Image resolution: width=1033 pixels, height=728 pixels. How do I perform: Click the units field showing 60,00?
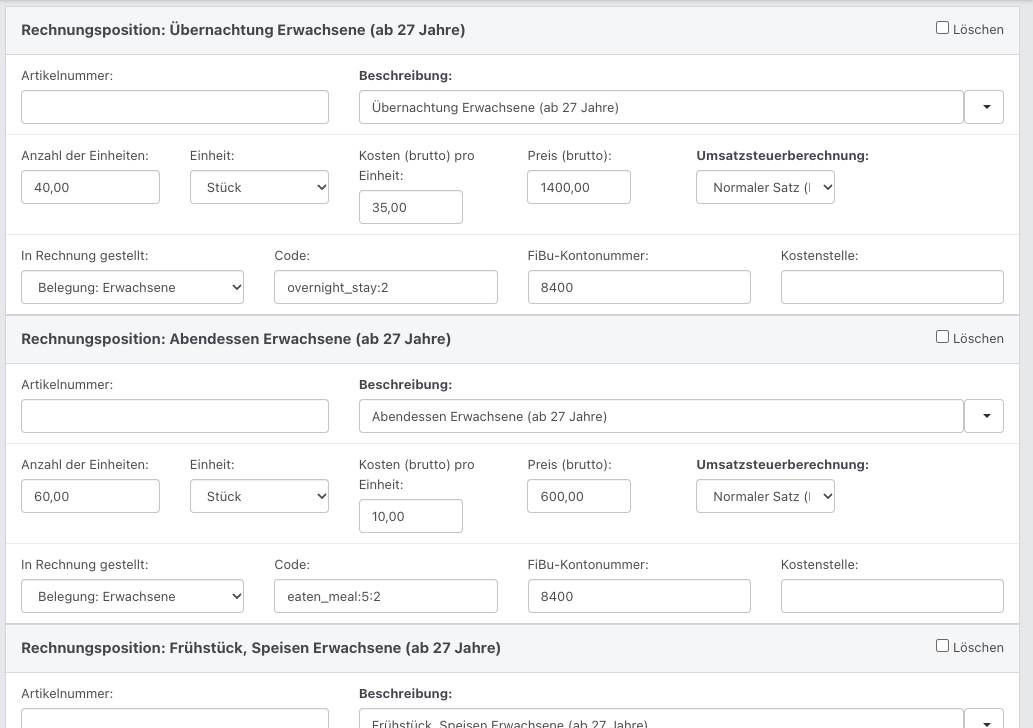tap(90, 496)
